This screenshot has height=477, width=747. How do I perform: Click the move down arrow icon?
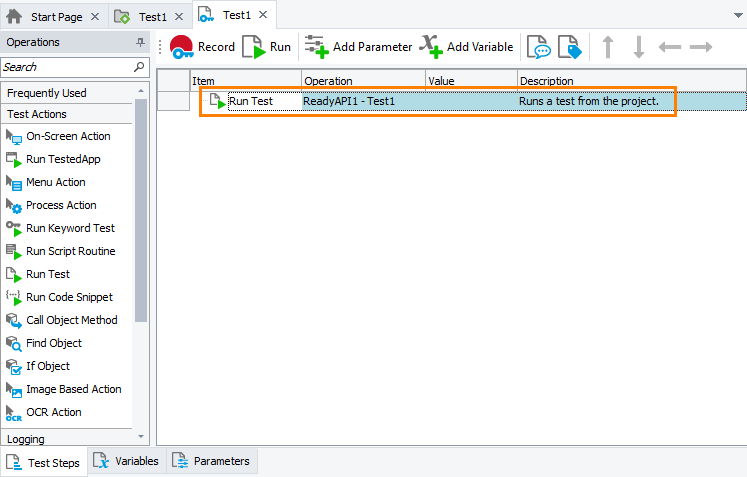[638, 47]
